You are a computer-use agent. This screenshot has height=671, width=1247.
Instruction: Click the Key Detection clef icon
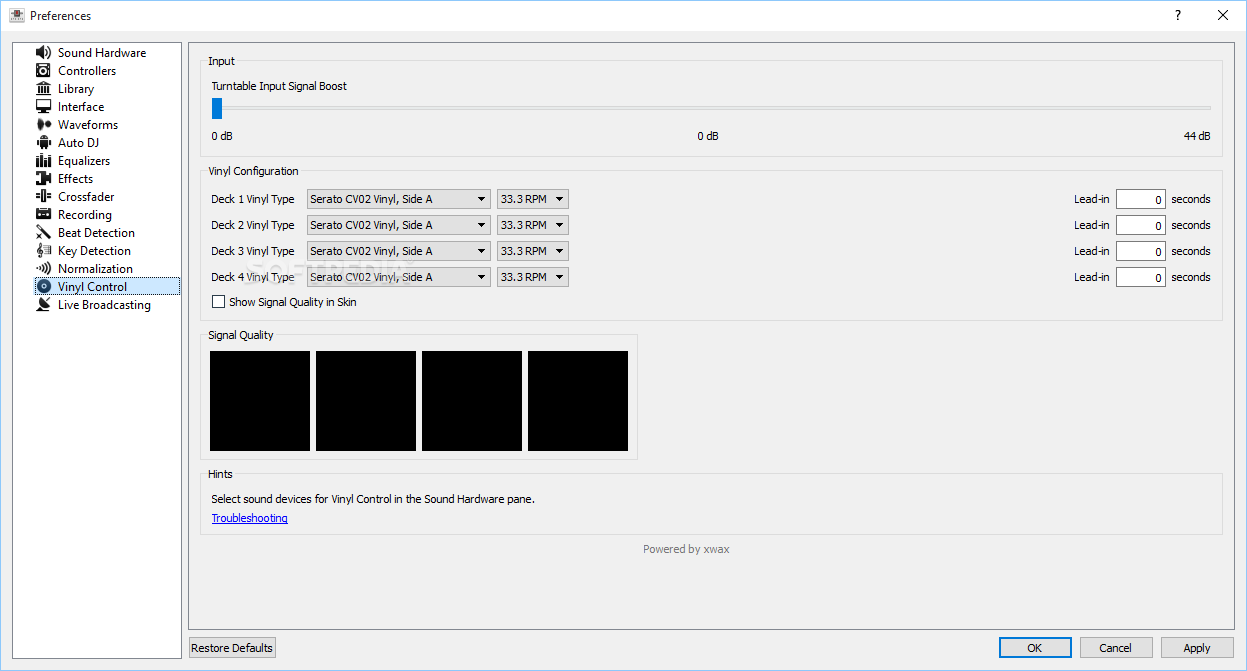43,251
